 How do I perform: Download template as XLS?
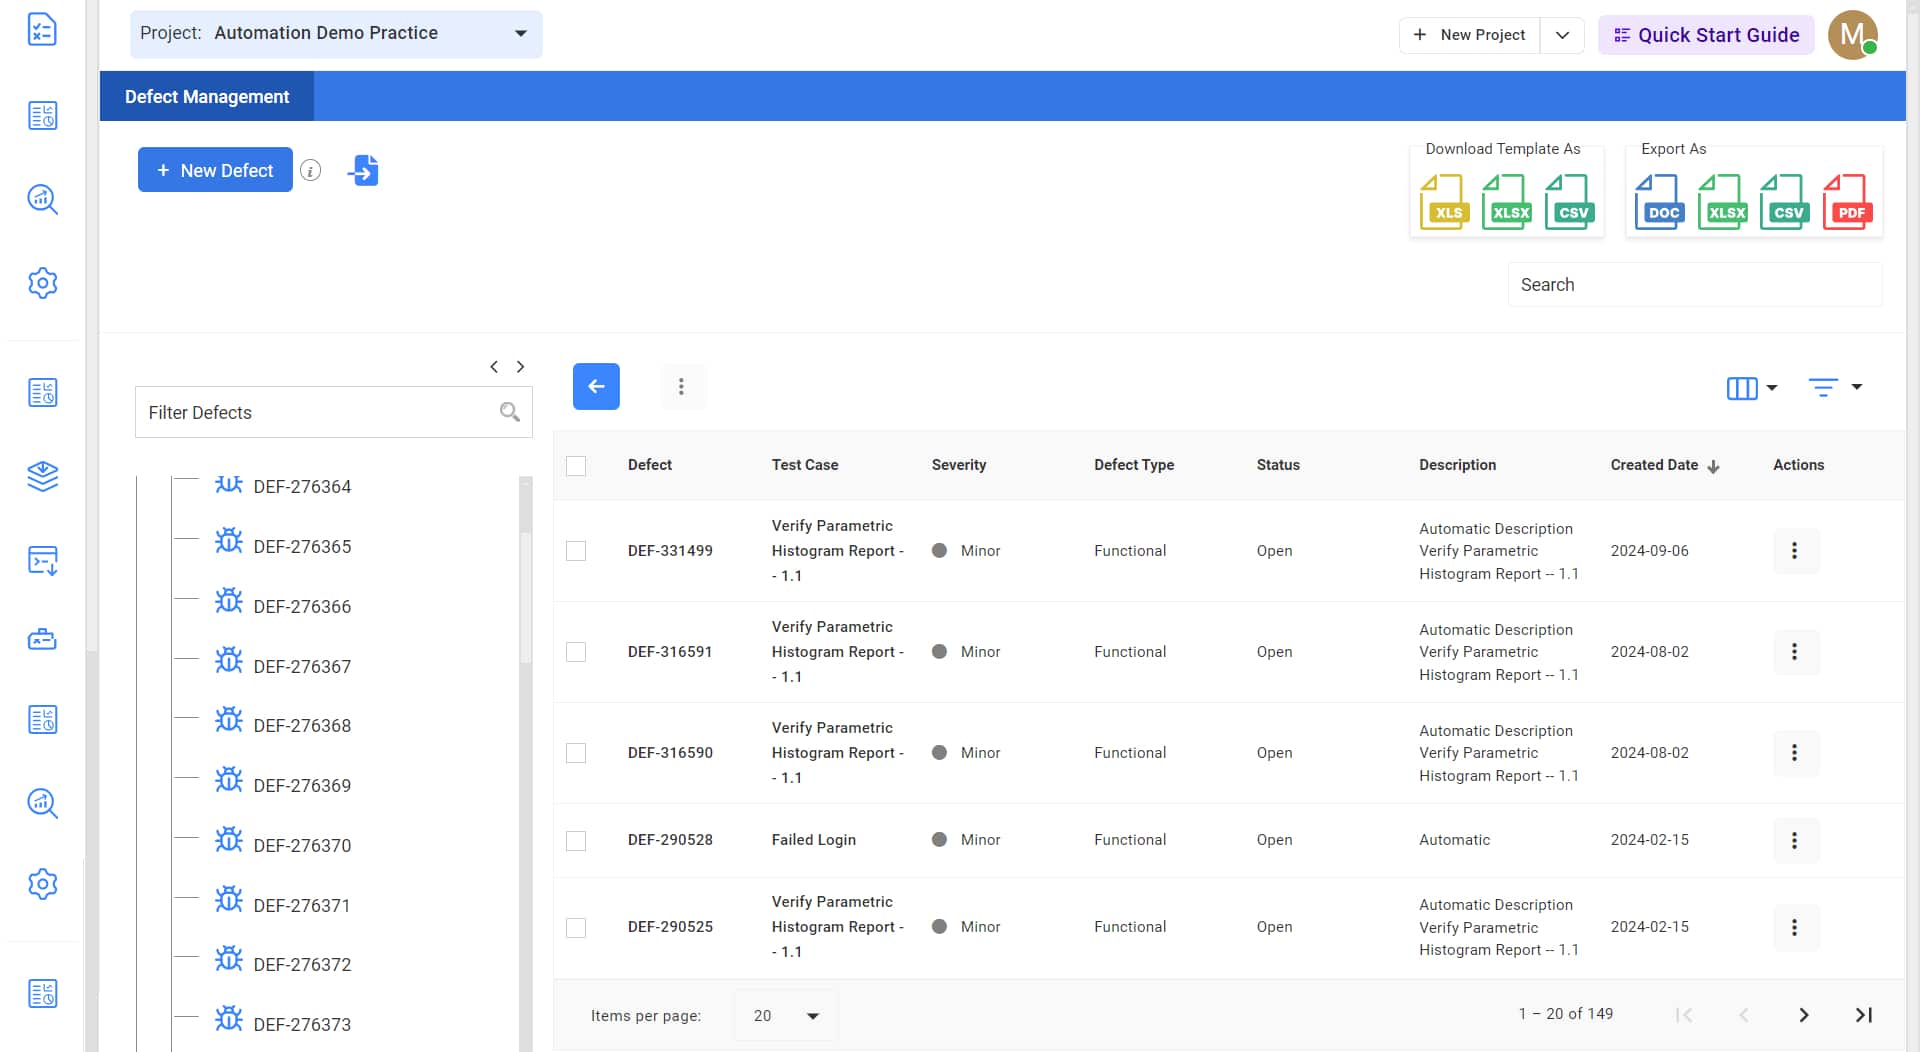point(1444,201)
